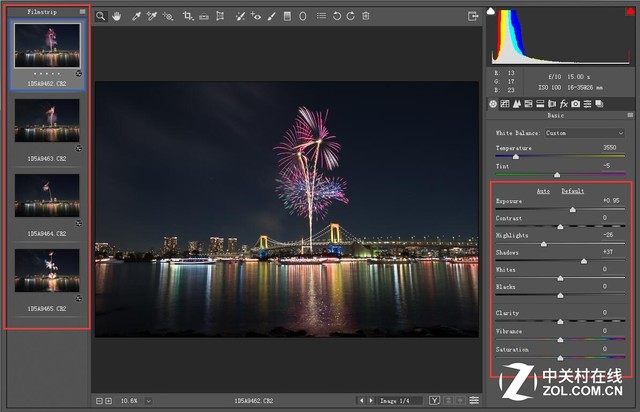Zoom in with the plus button
Viewport: 640px width, 412px height.
[109, 401]
